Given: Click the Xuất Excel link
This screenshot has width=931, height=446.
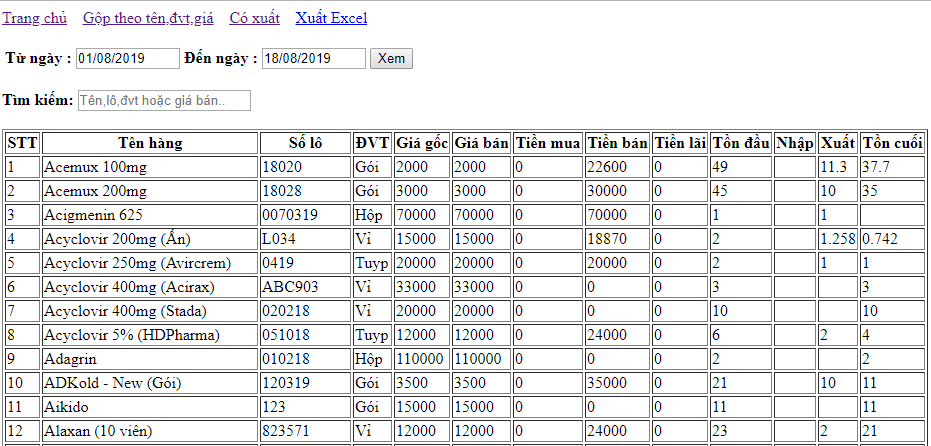Looking at the screenshot, I should click(331, 18).
